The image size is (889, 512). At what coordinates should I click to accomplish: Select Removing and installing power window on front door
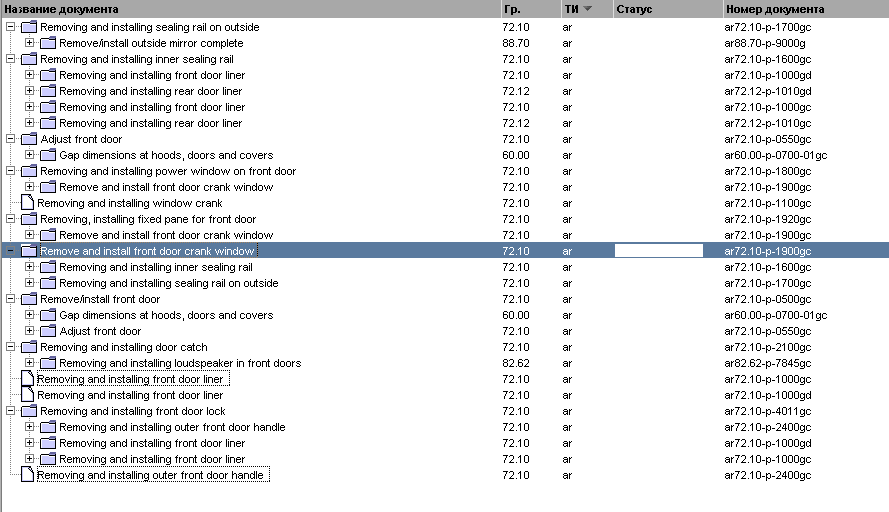tap(168, 171)
